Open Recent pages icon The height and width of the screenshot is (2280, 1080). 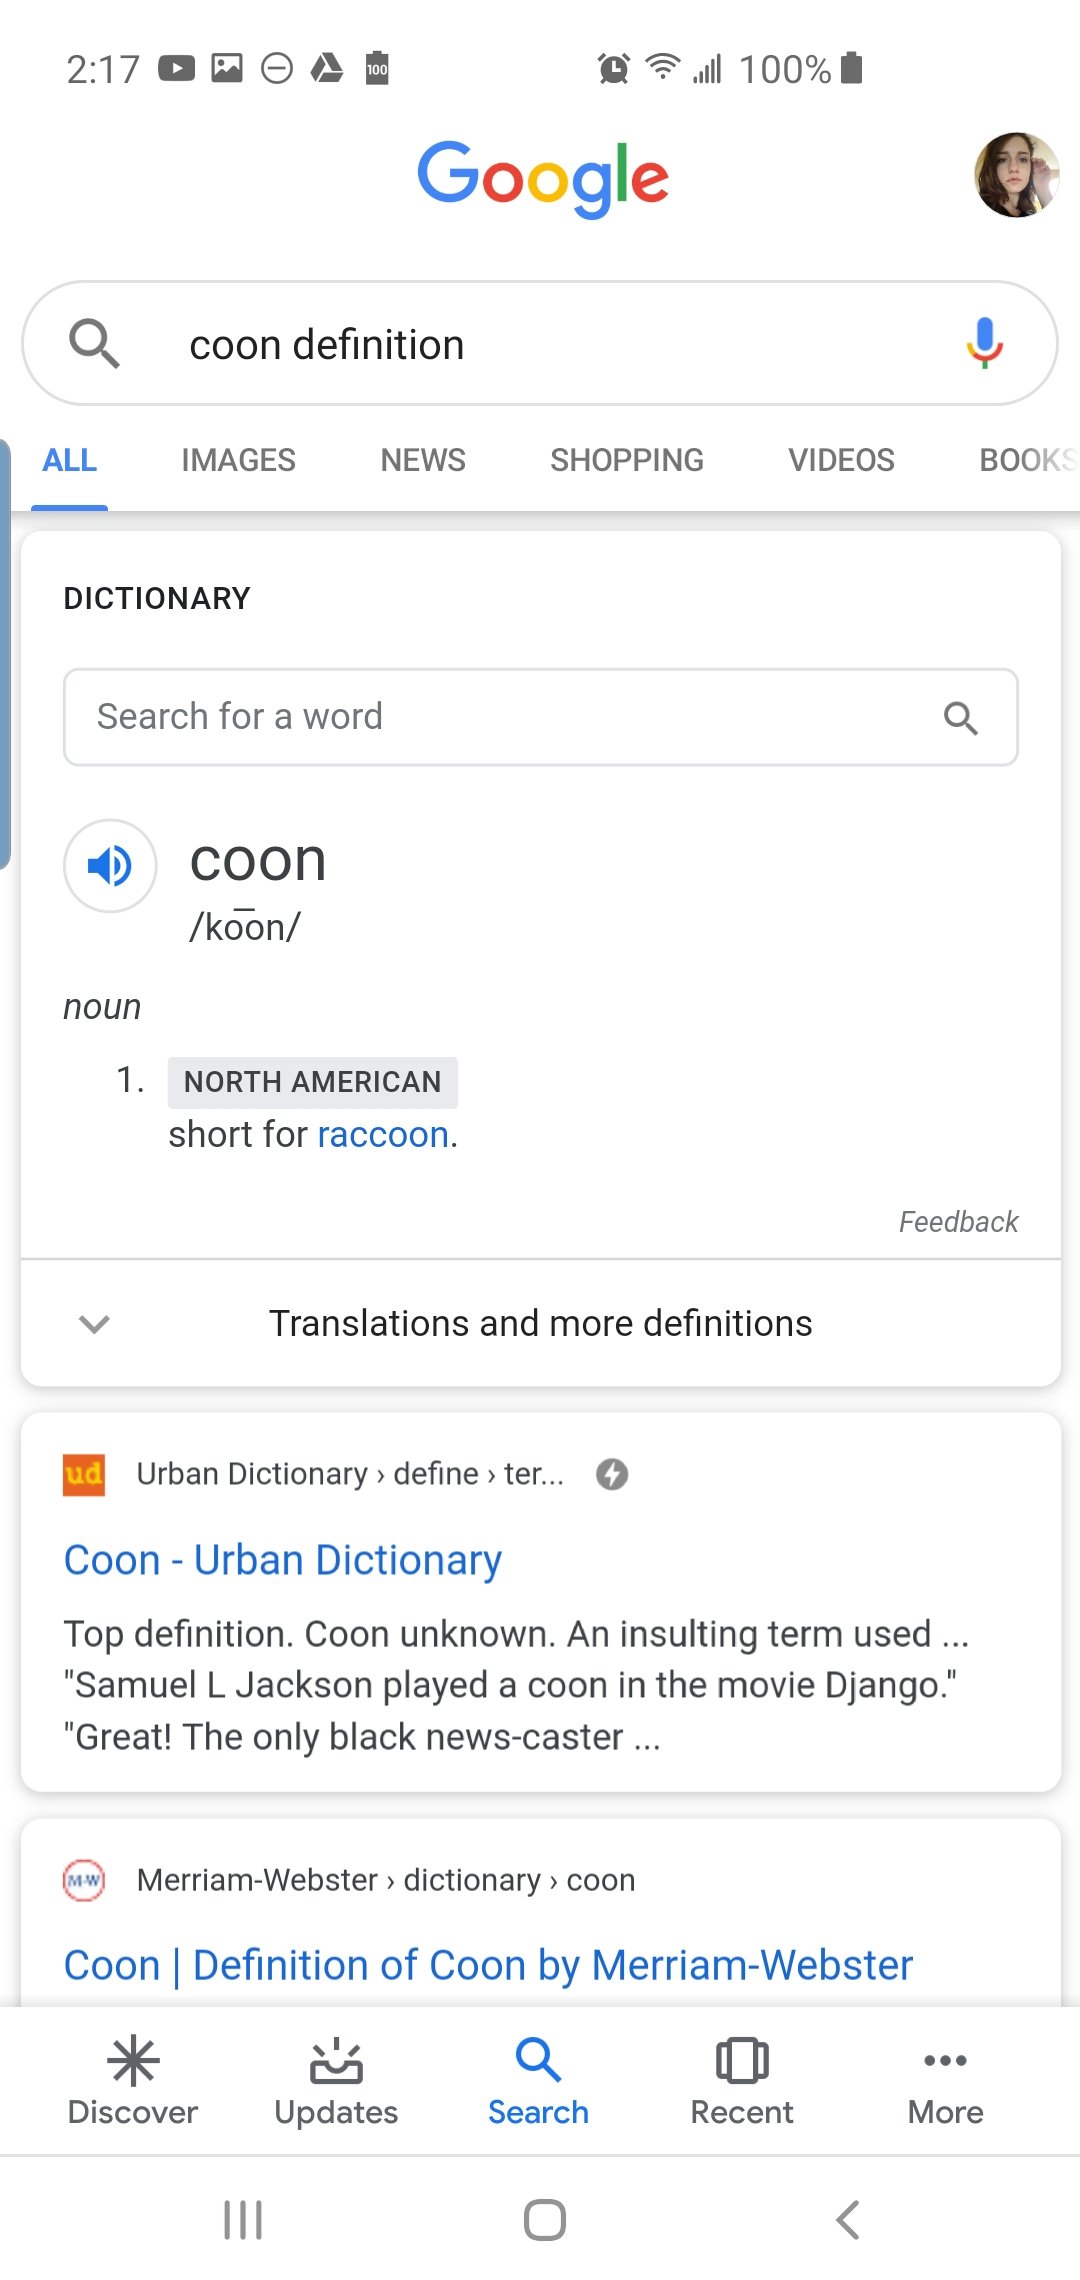742,2061
